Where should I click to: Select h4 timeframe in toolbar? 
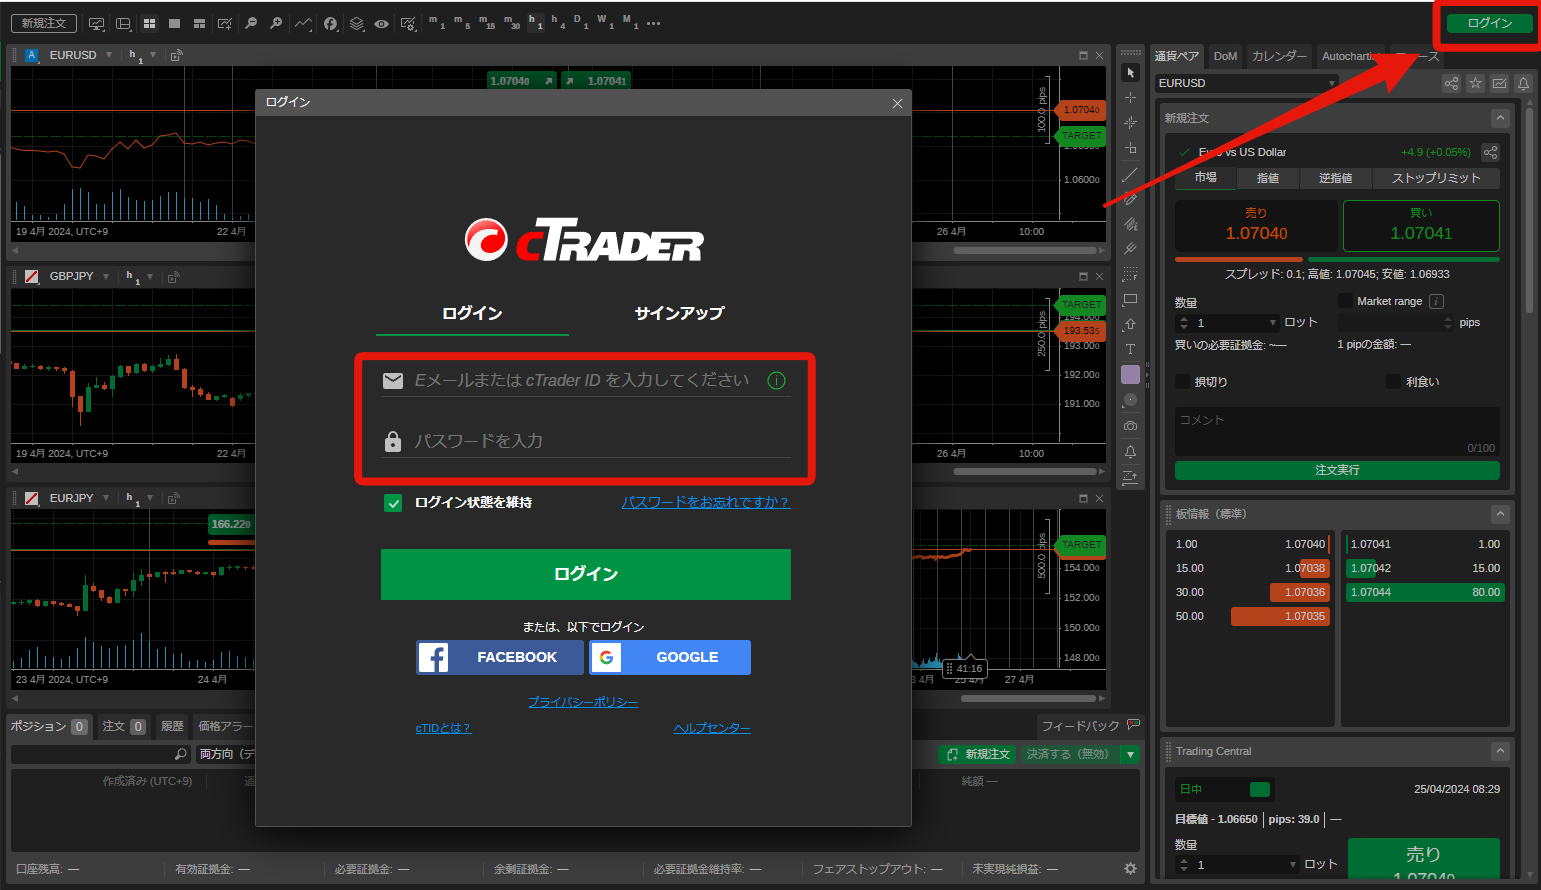tap(557, 22)
